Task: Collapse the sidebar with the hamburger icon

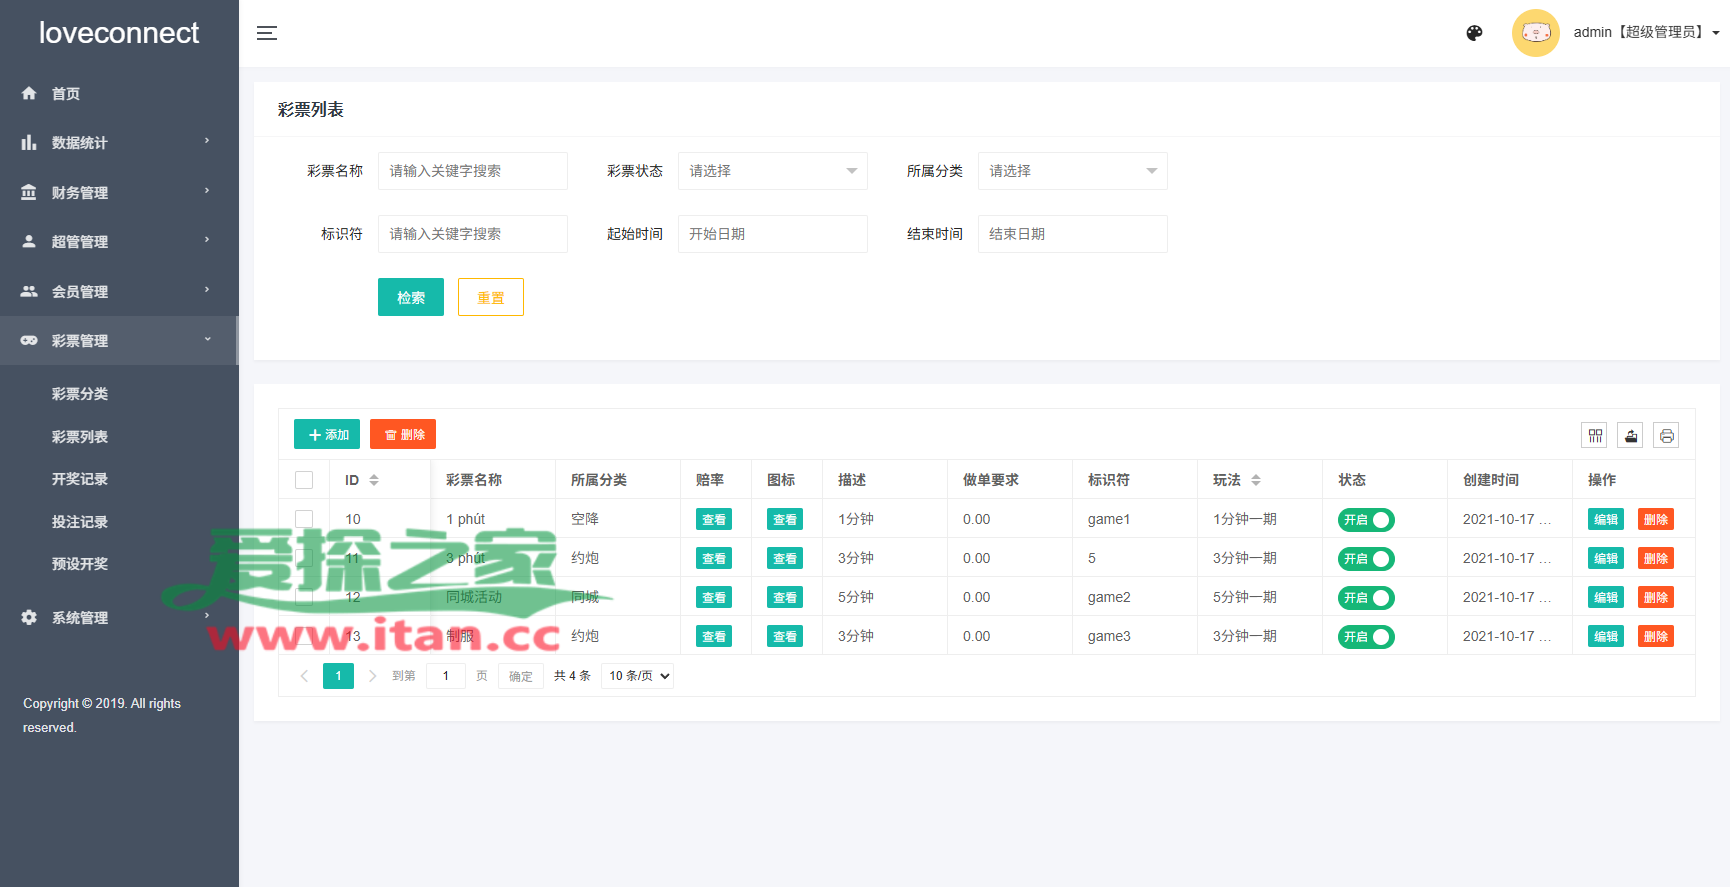Action: pyautogui.click(x=267, y=33)
